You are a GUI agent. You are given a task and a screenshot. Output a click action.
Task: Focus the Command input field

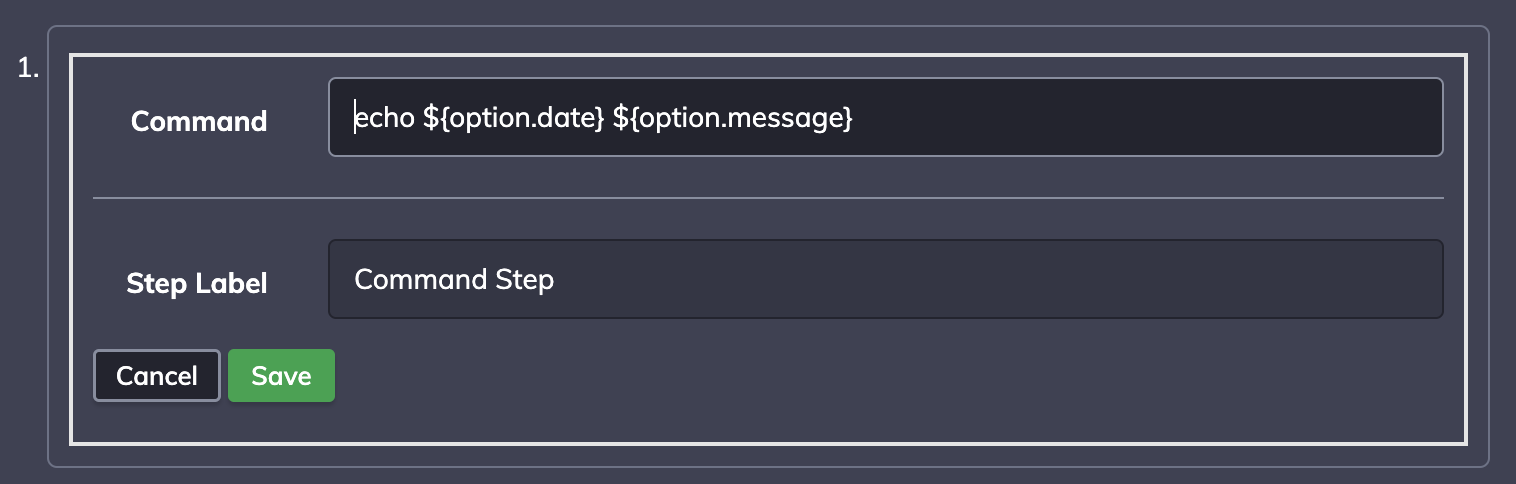pos(885,117)
